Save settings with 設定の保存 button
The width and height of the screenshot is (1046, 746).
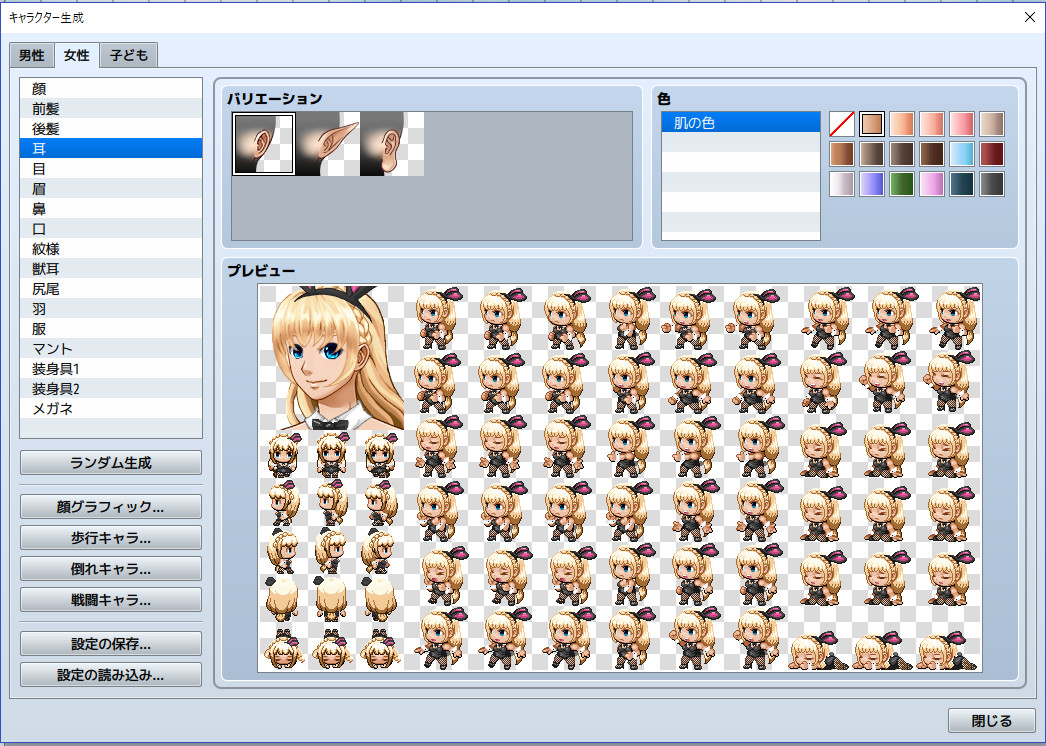point(110,643)
